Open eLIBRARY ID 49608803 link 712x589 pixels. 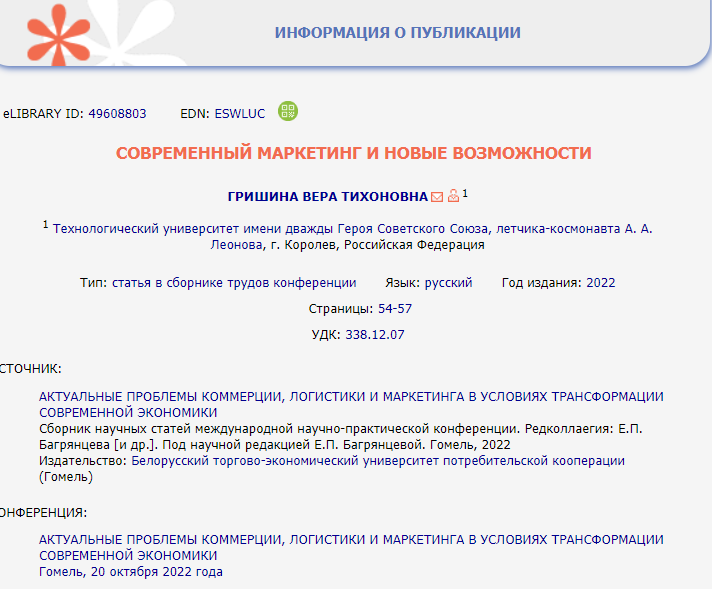pos(117,114)
